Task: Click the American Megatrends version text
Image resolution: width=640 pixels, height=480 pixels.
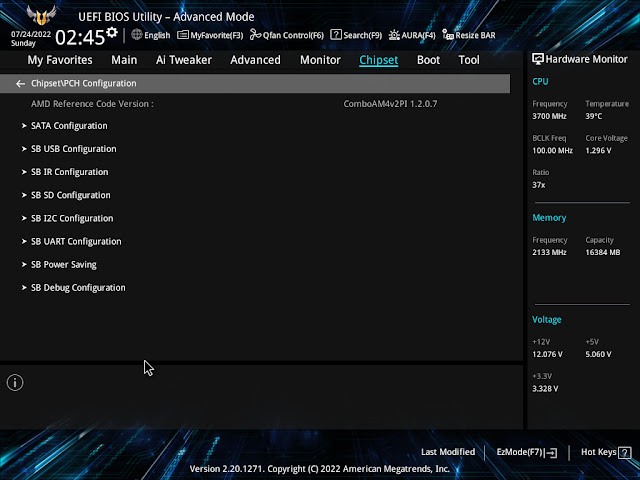Action: 320,469
